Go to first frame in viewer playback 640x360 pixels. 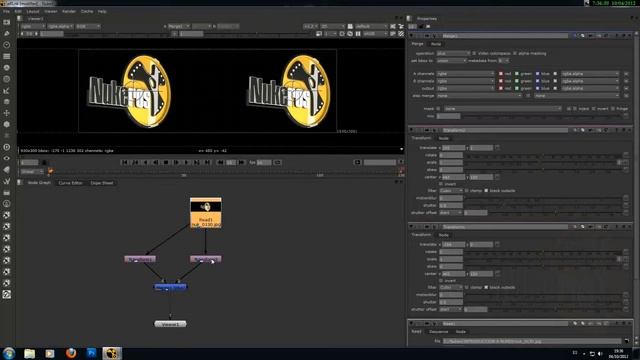[124, 162]
